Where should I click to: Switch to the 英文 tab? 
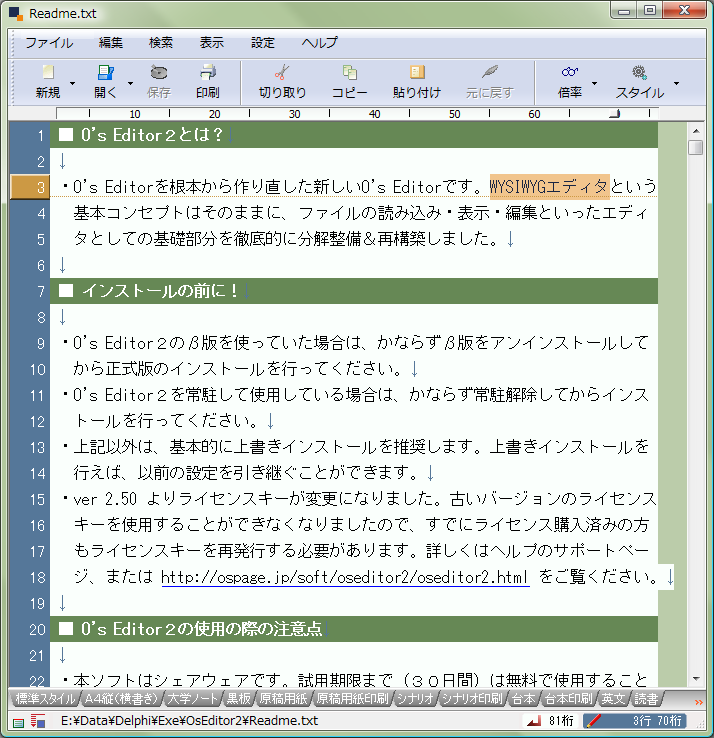coord(613,699)
